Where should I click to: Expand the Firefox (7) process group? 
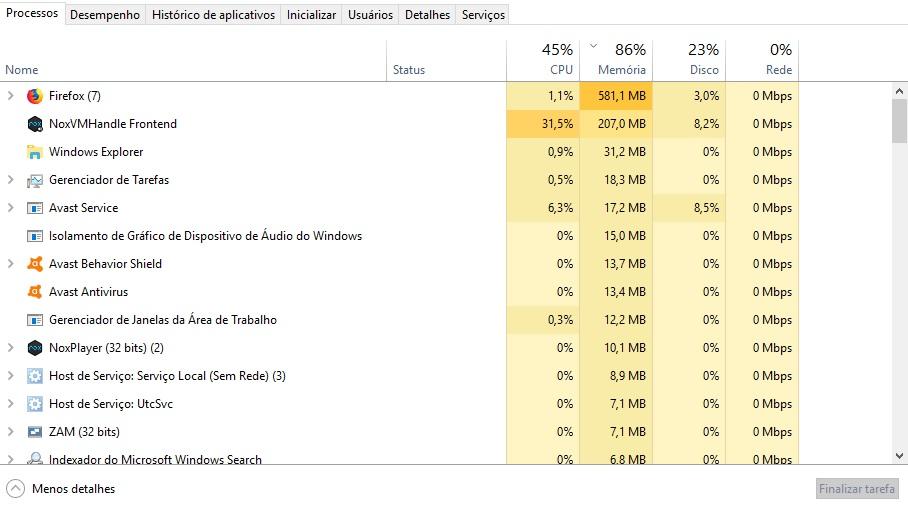tap(10, 96)
